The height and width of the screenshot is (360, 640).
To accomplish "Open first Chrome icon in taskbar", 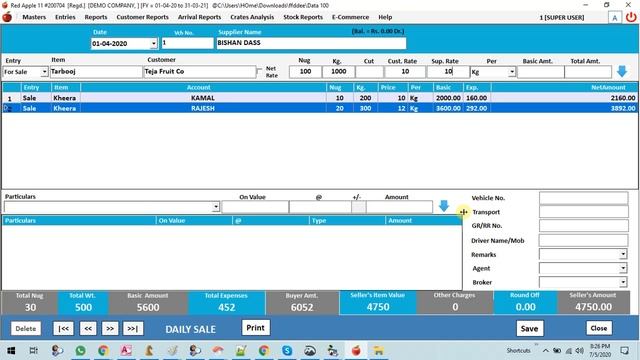I will tap(103, 350).
